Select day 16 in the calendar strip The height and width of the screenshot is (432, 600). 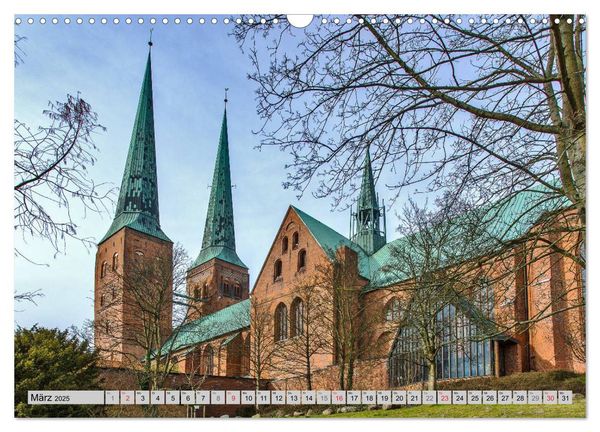339,398
